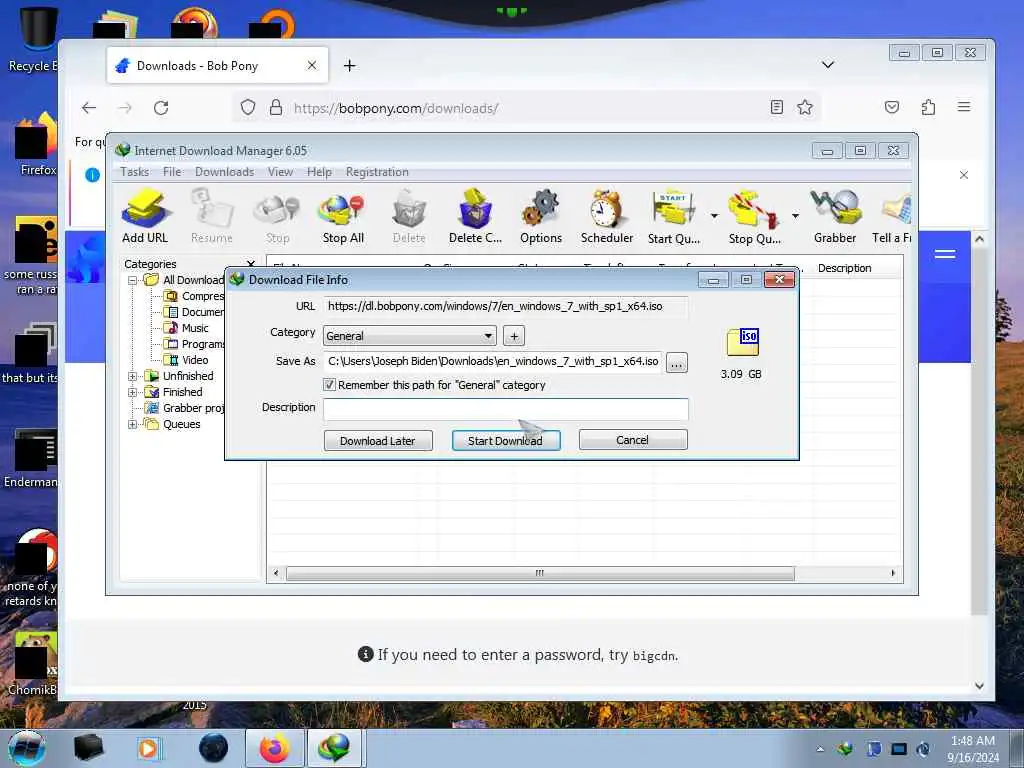Open the Registration menu
The image size is (1024, 768).
coord(377,172)
